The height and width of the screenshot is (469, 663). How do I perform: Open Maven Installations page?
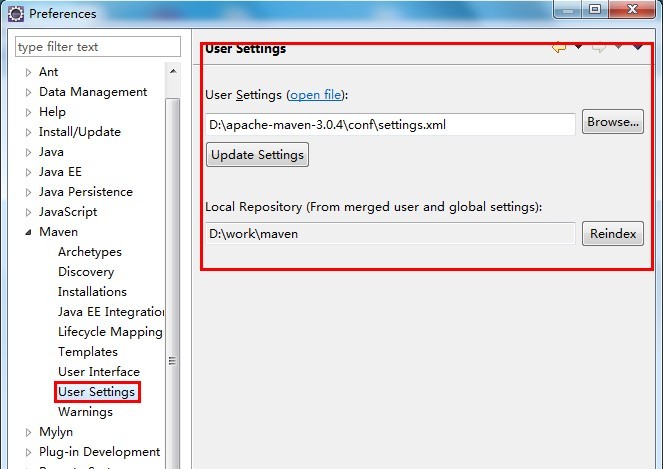(x=92, y=292)
